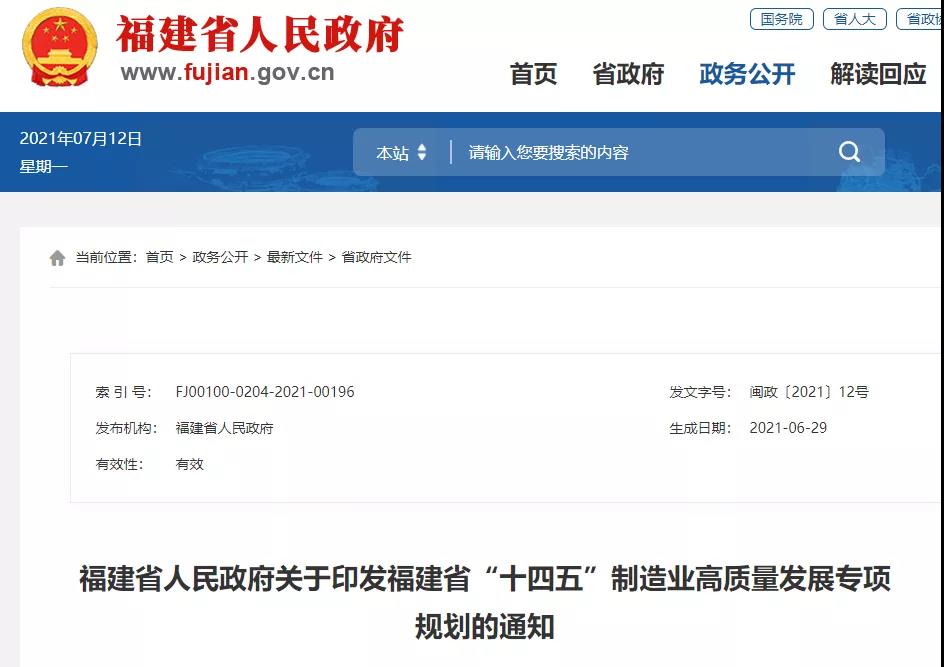This screenshot has height=667, width=944.
Task: Click the dropdown arrows next to 本站
Action: (x=421, y=151)
